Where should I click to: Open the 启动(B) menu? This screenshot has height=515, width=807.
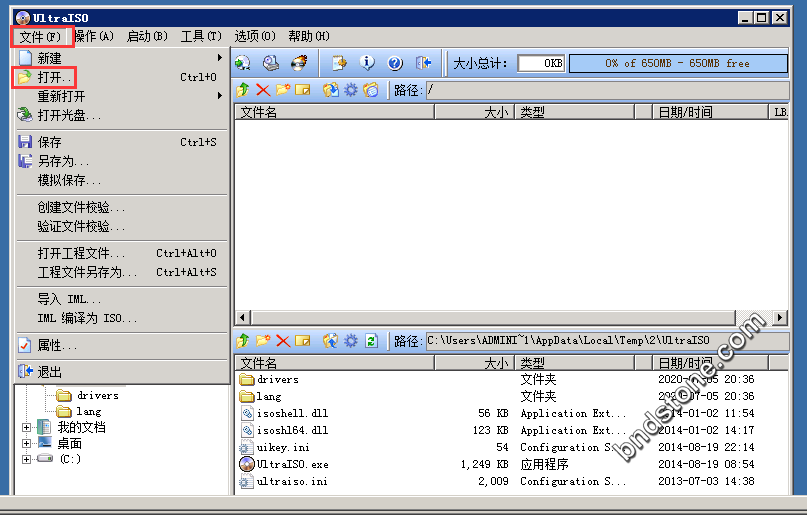pyautogui.click(x=147, y=36)
